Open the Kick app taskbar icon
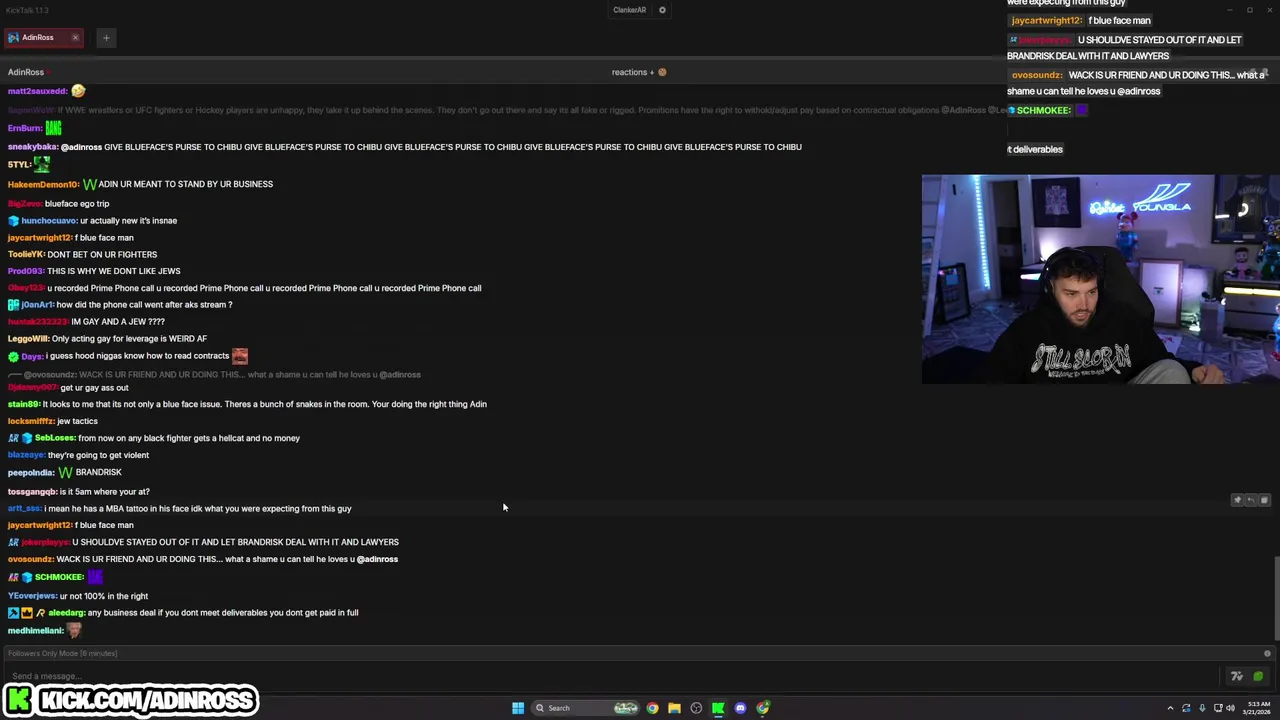The height and width of the screenshot is (720, 1280). tap(718, 708)
